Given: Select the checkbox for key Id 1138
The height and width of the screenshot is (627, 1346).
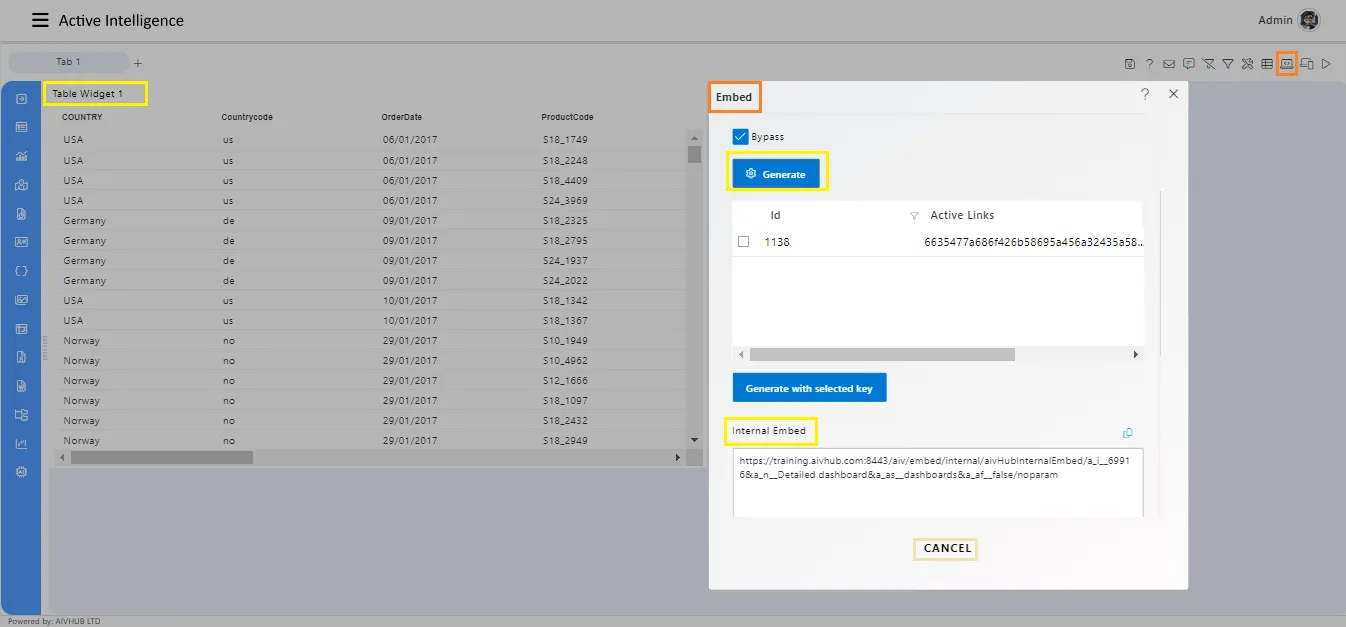Looking at the screenshot, I should tap(743, 241).
